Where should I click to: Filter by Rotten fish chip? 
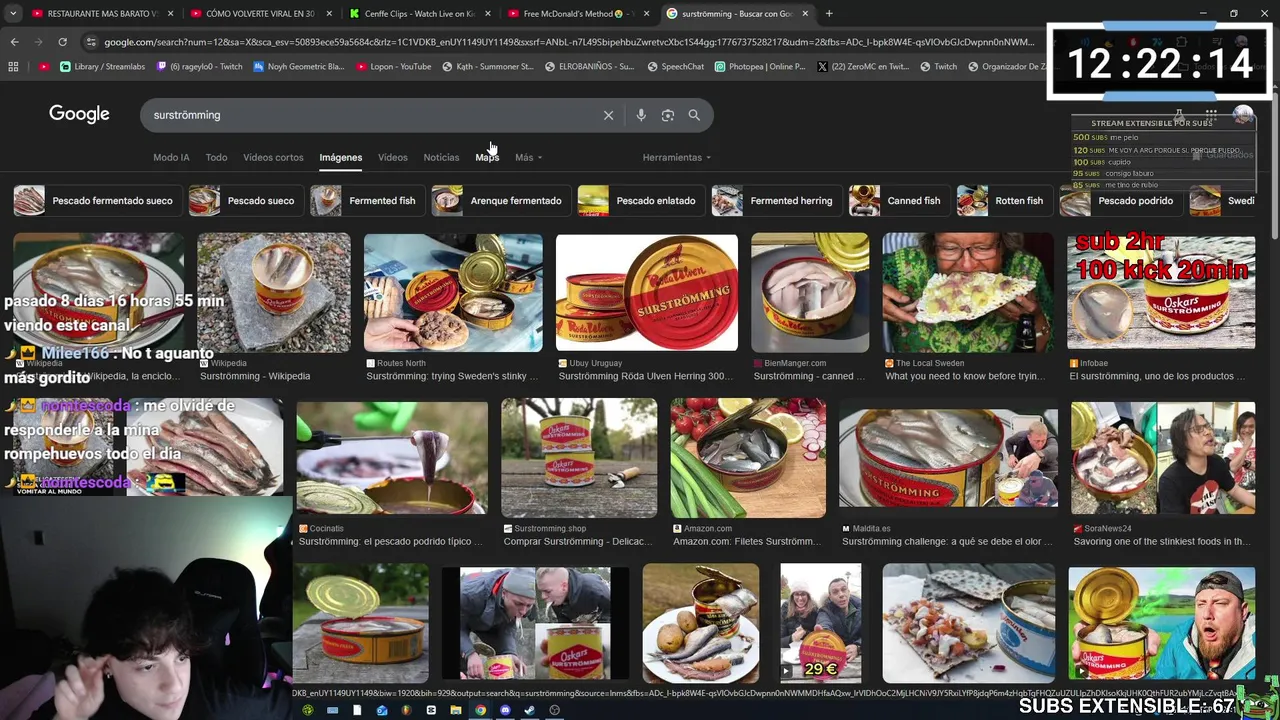[1003, 201]
